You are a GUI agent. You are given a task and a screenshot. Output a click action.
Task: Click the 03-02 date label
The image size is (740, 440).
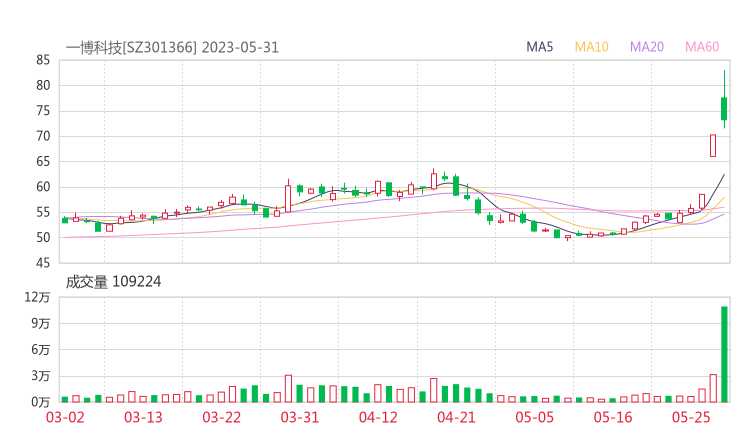coord(65,418)
